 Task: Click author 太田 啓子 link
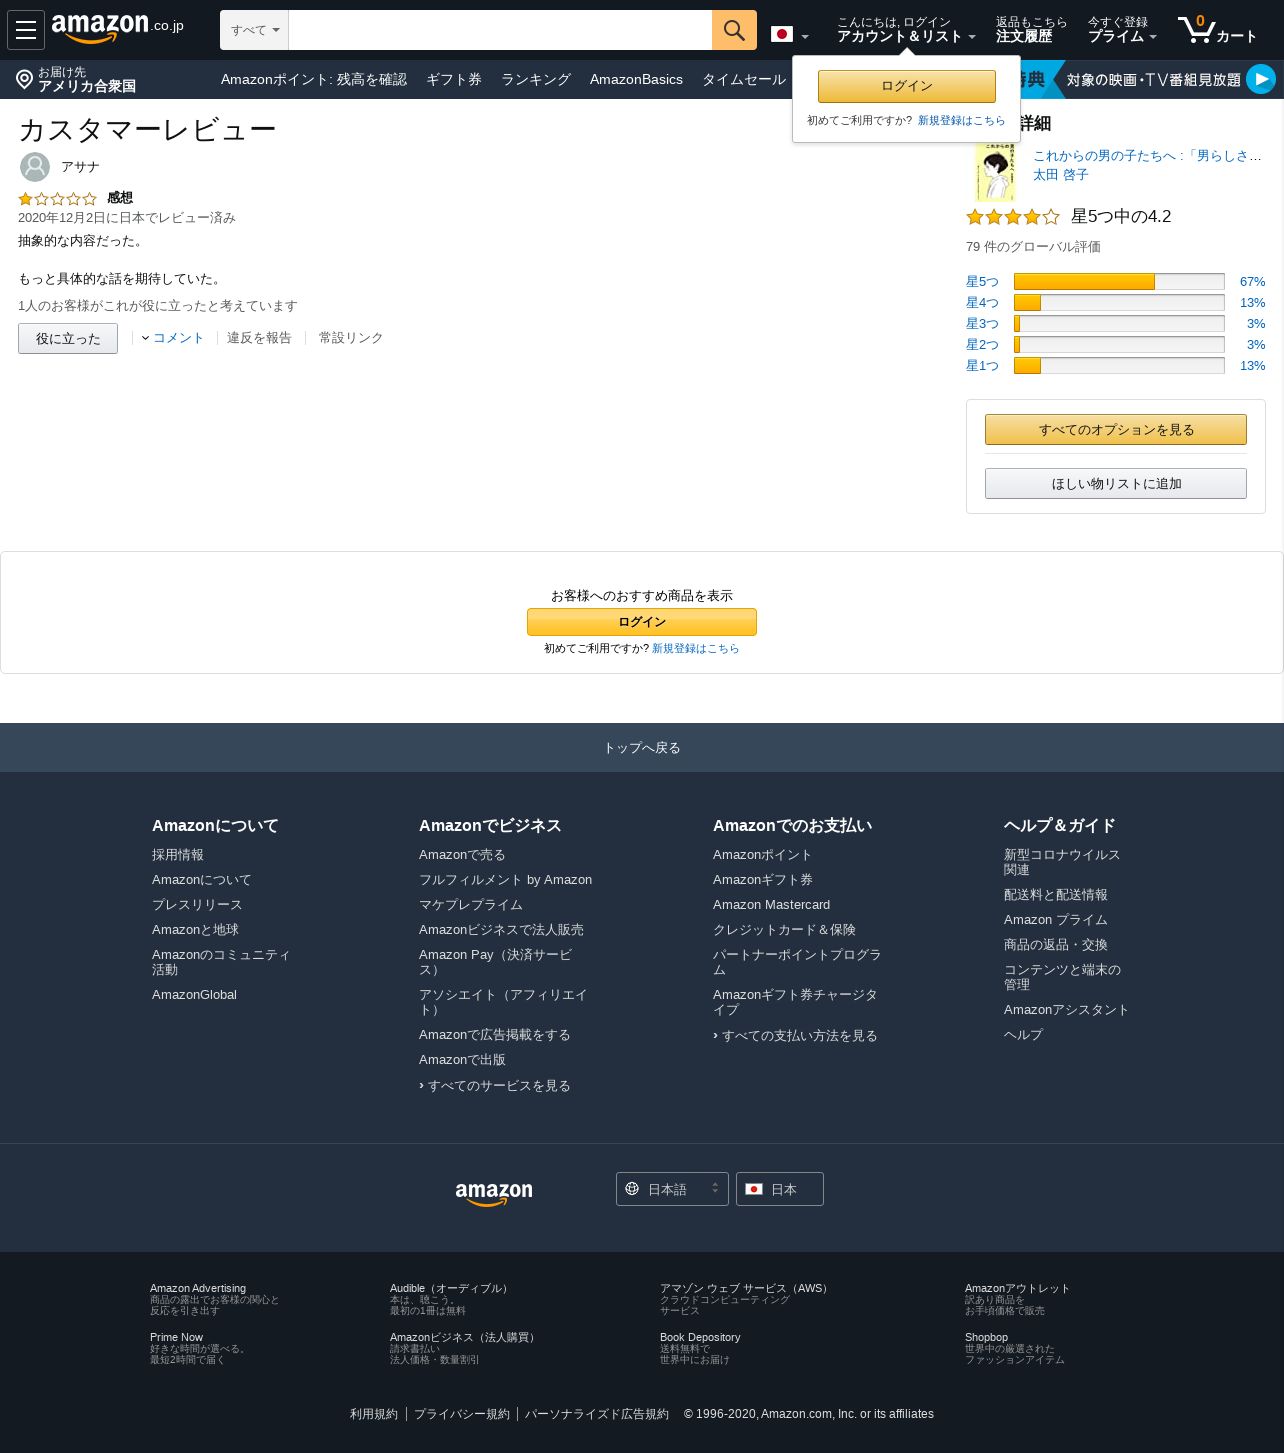click(1061, 175)
